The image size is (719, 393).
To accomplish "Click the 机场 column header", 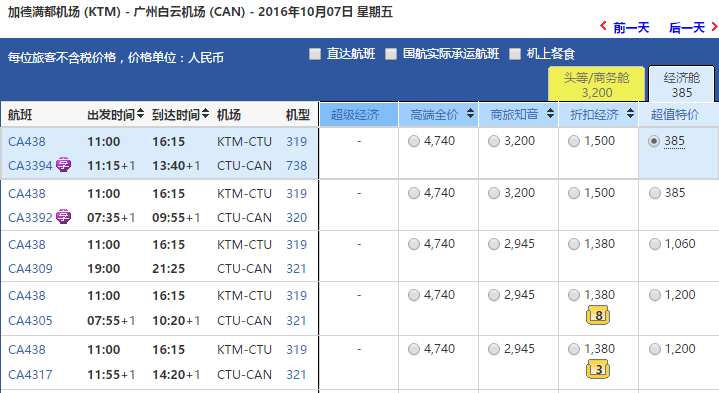I will point(229,115).
